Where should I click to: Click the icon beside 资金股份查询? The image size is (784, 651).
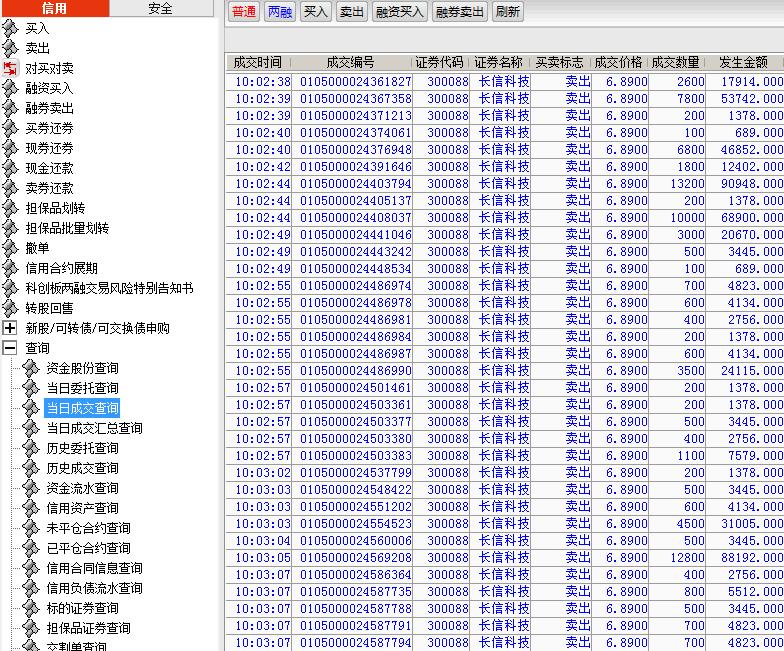[x=30, y=368]
